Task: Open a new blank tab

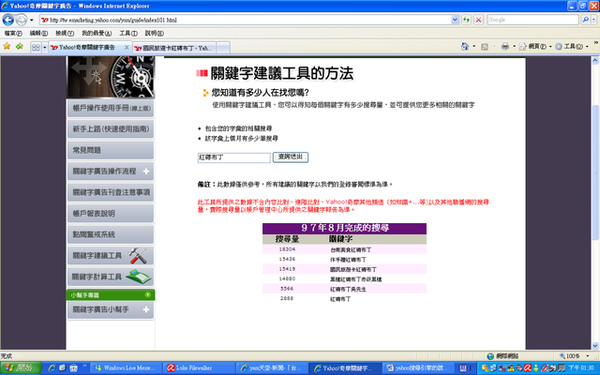Action: 223,48
